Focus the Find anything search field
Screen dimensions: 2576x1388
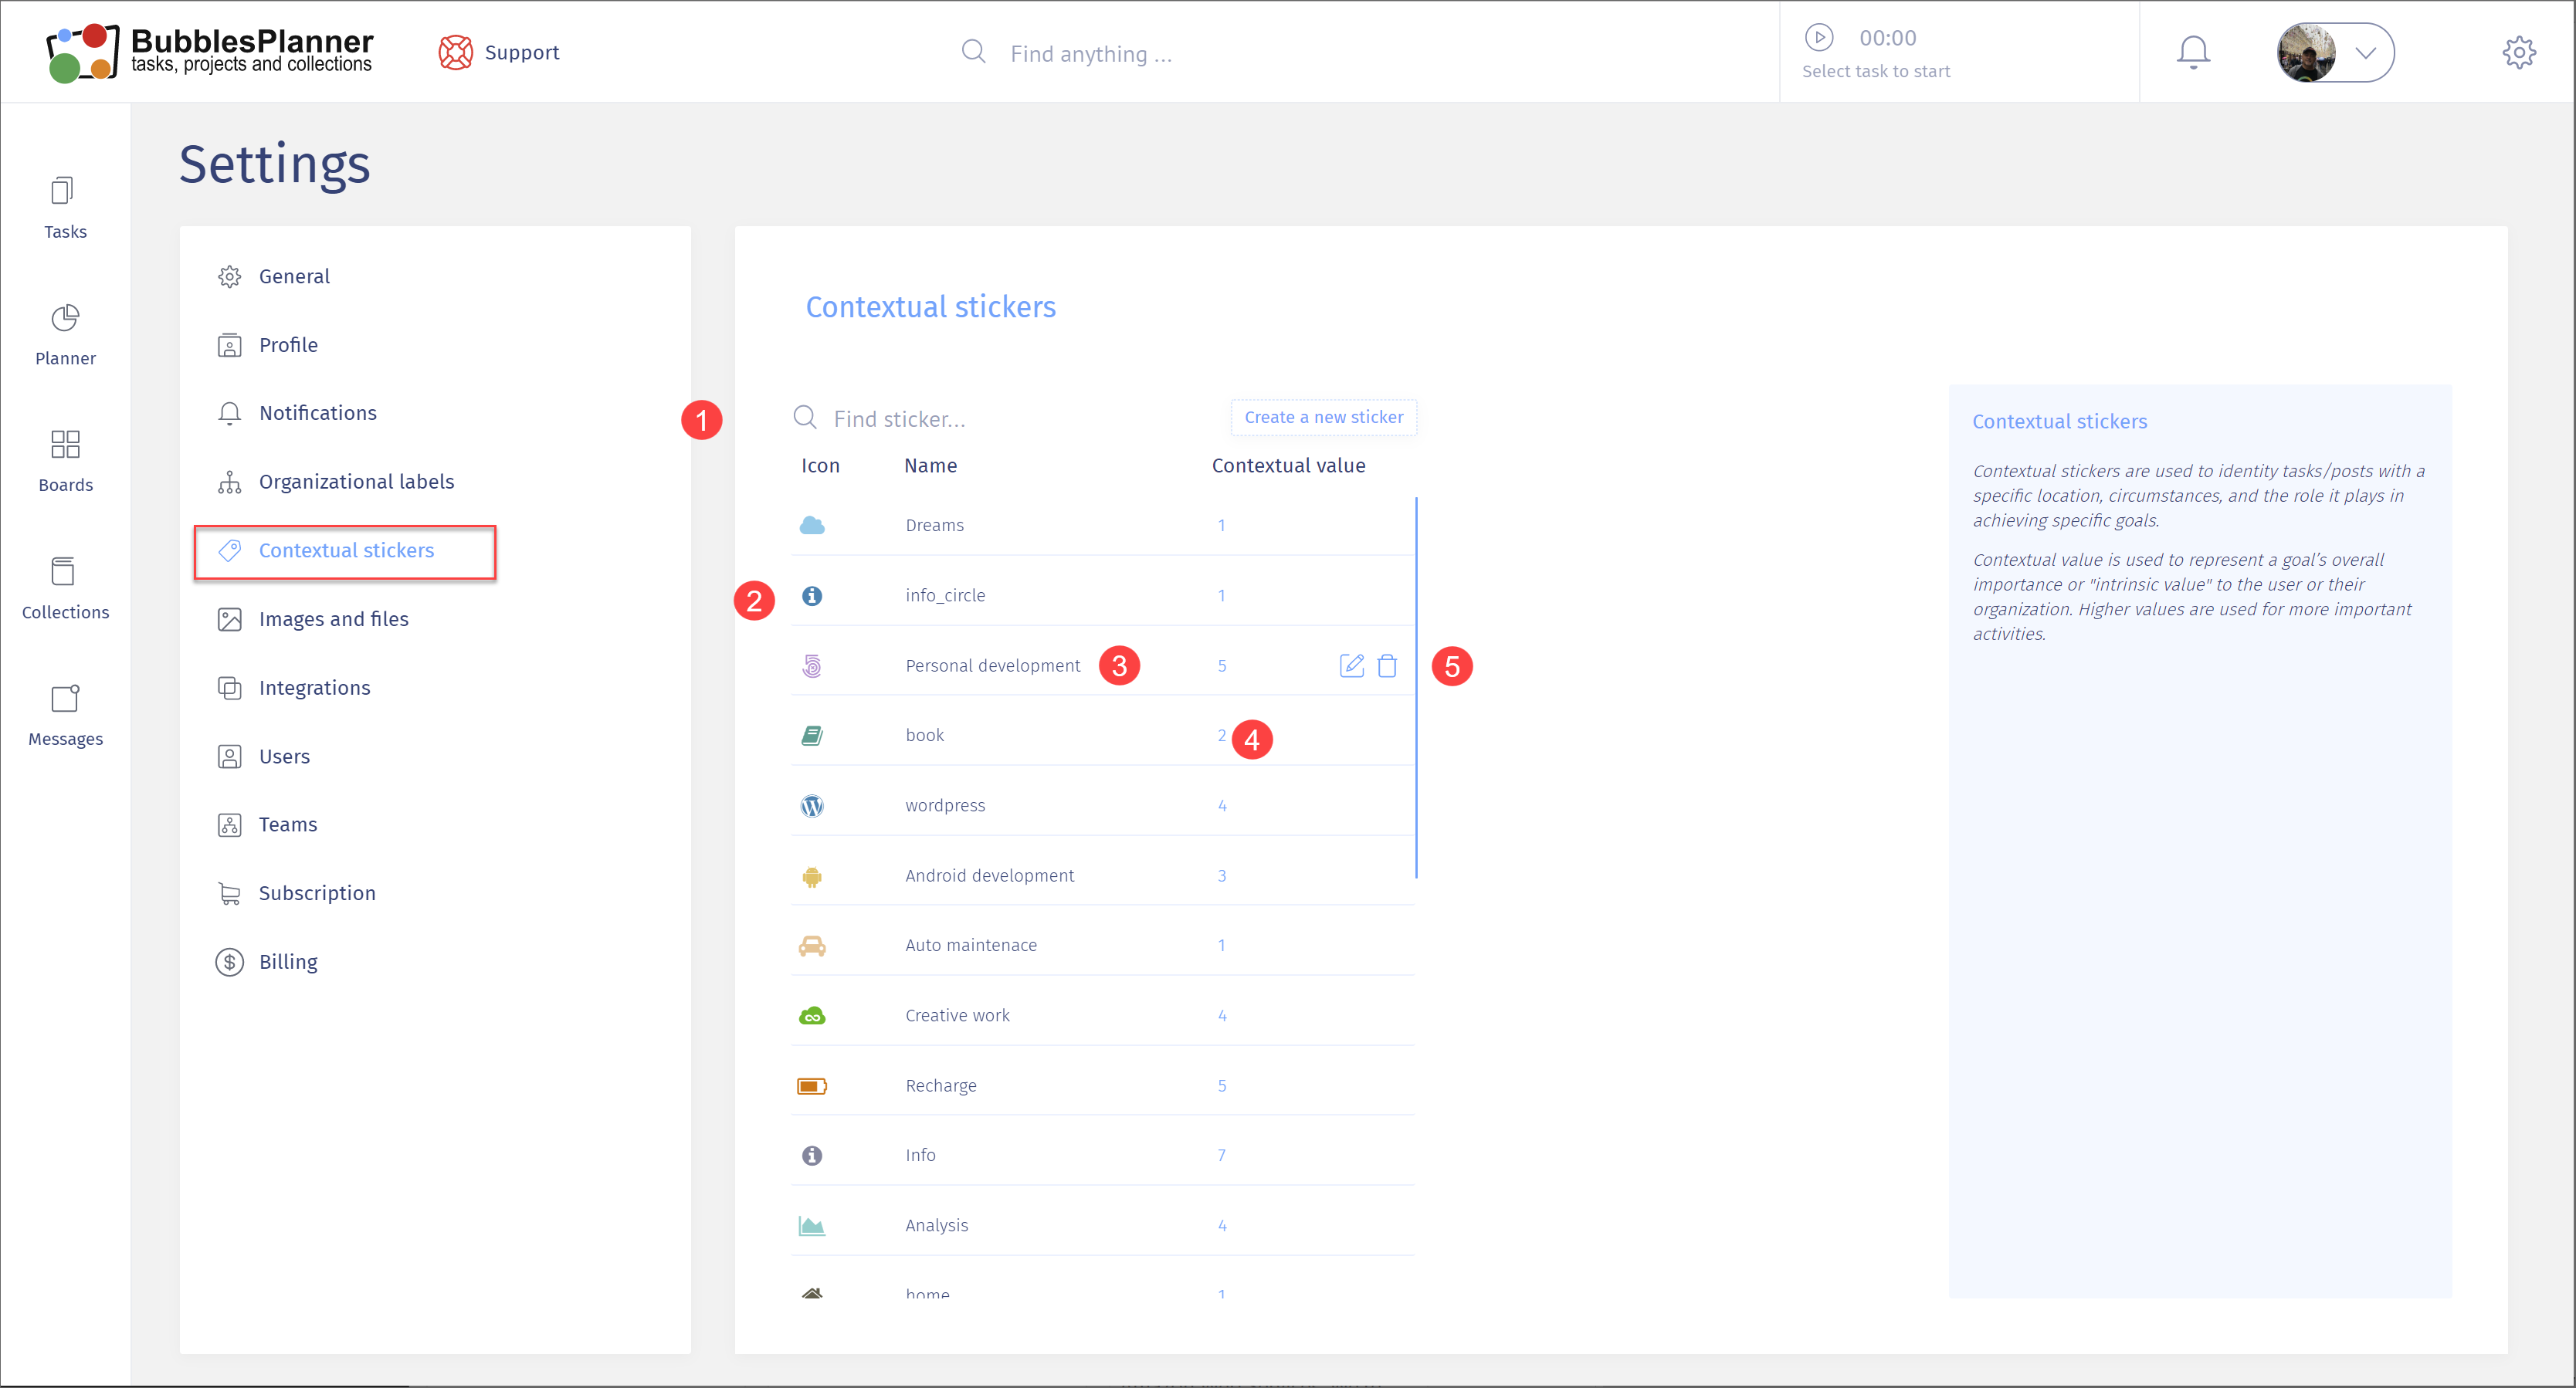tap(1090, 54)
